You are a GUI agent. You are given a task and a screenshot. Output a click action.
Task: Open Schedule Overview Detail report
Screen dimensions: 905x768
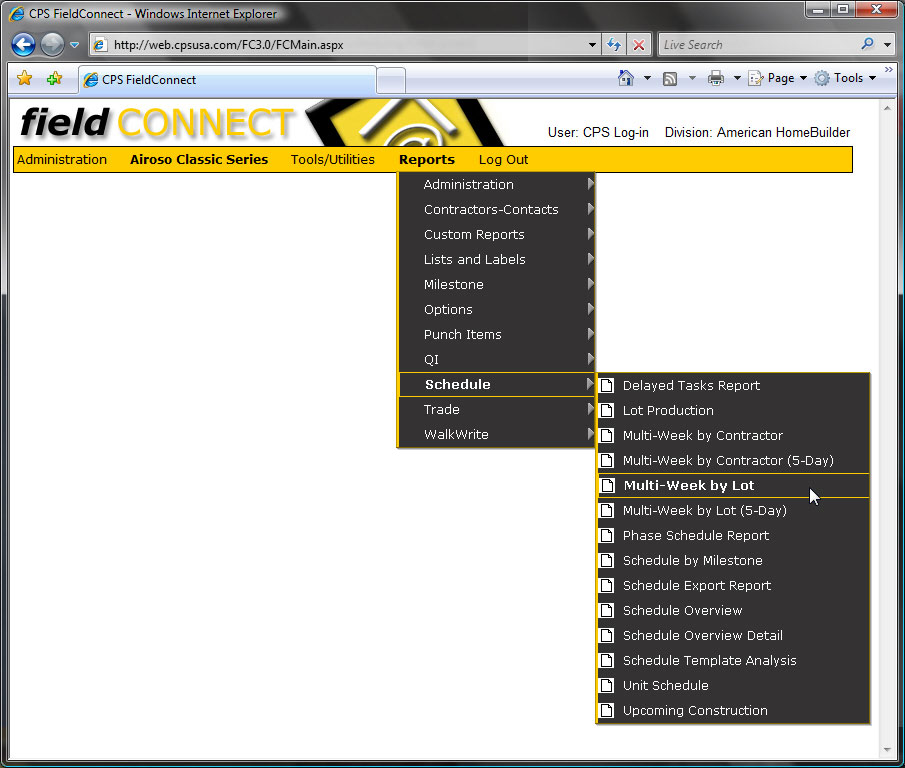[x=733, y=635]
